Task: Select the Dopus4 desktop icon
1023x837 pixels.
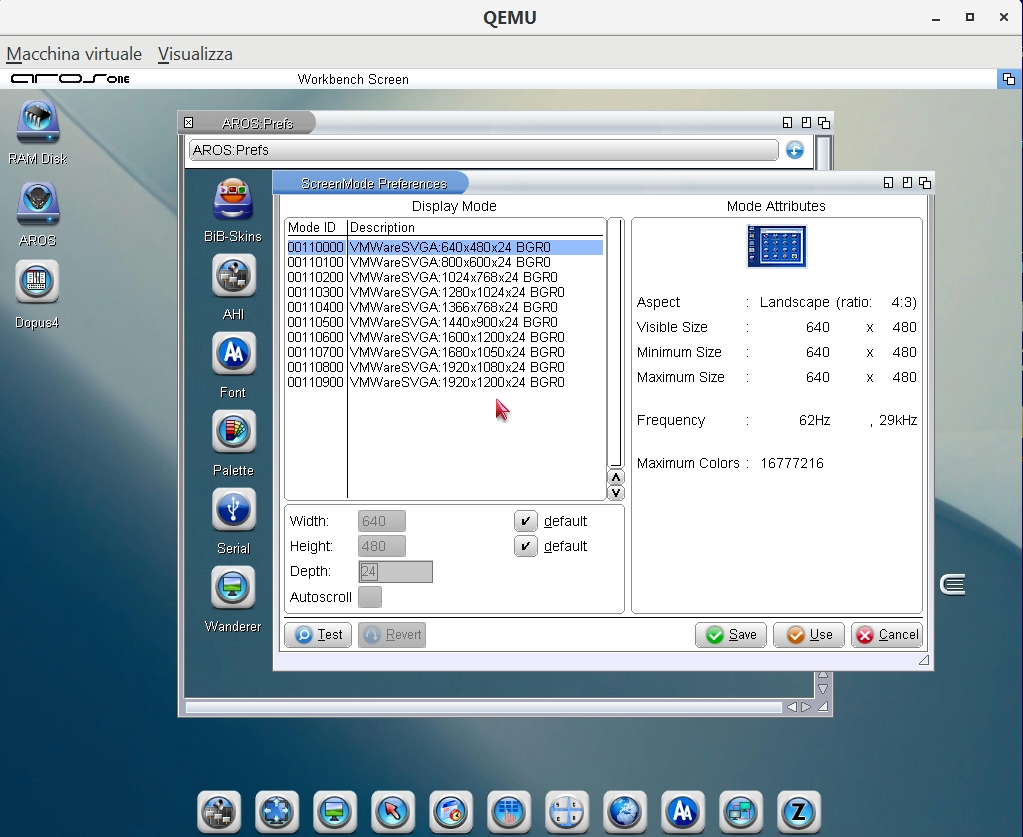Action: tap(37, 282)
